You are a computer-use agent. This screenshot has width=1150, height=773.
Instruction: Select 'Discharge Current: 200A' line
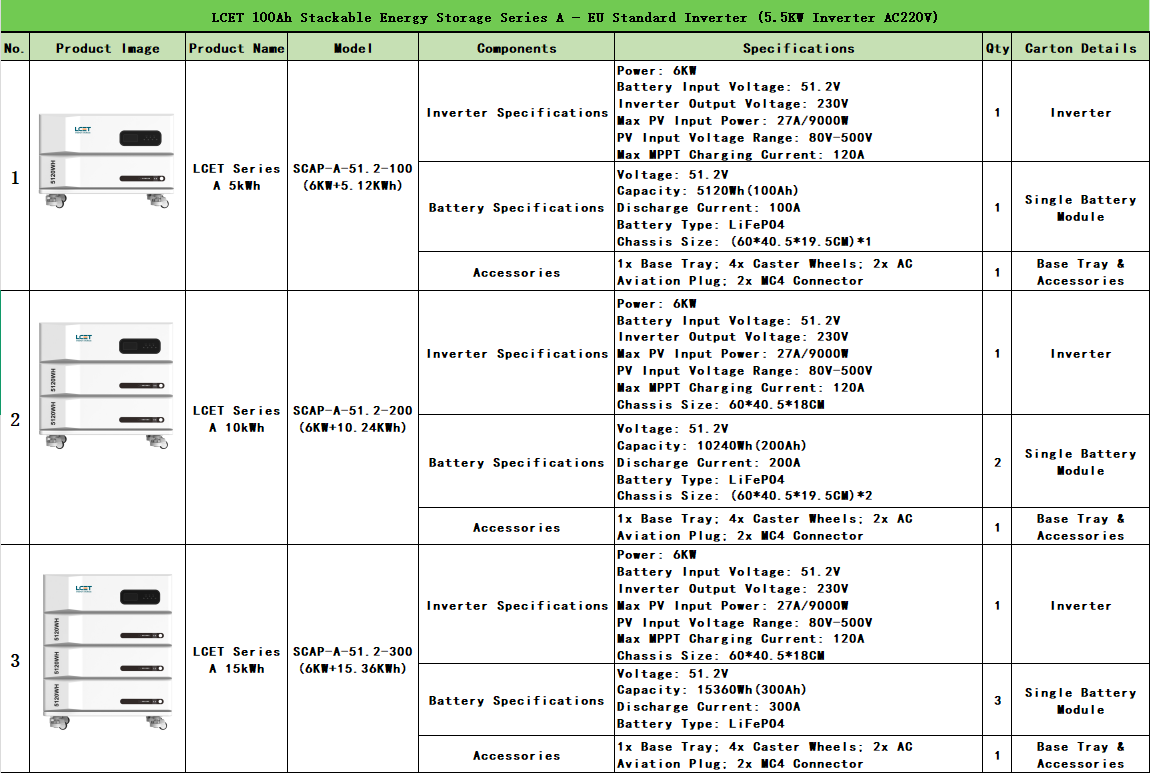708,463
